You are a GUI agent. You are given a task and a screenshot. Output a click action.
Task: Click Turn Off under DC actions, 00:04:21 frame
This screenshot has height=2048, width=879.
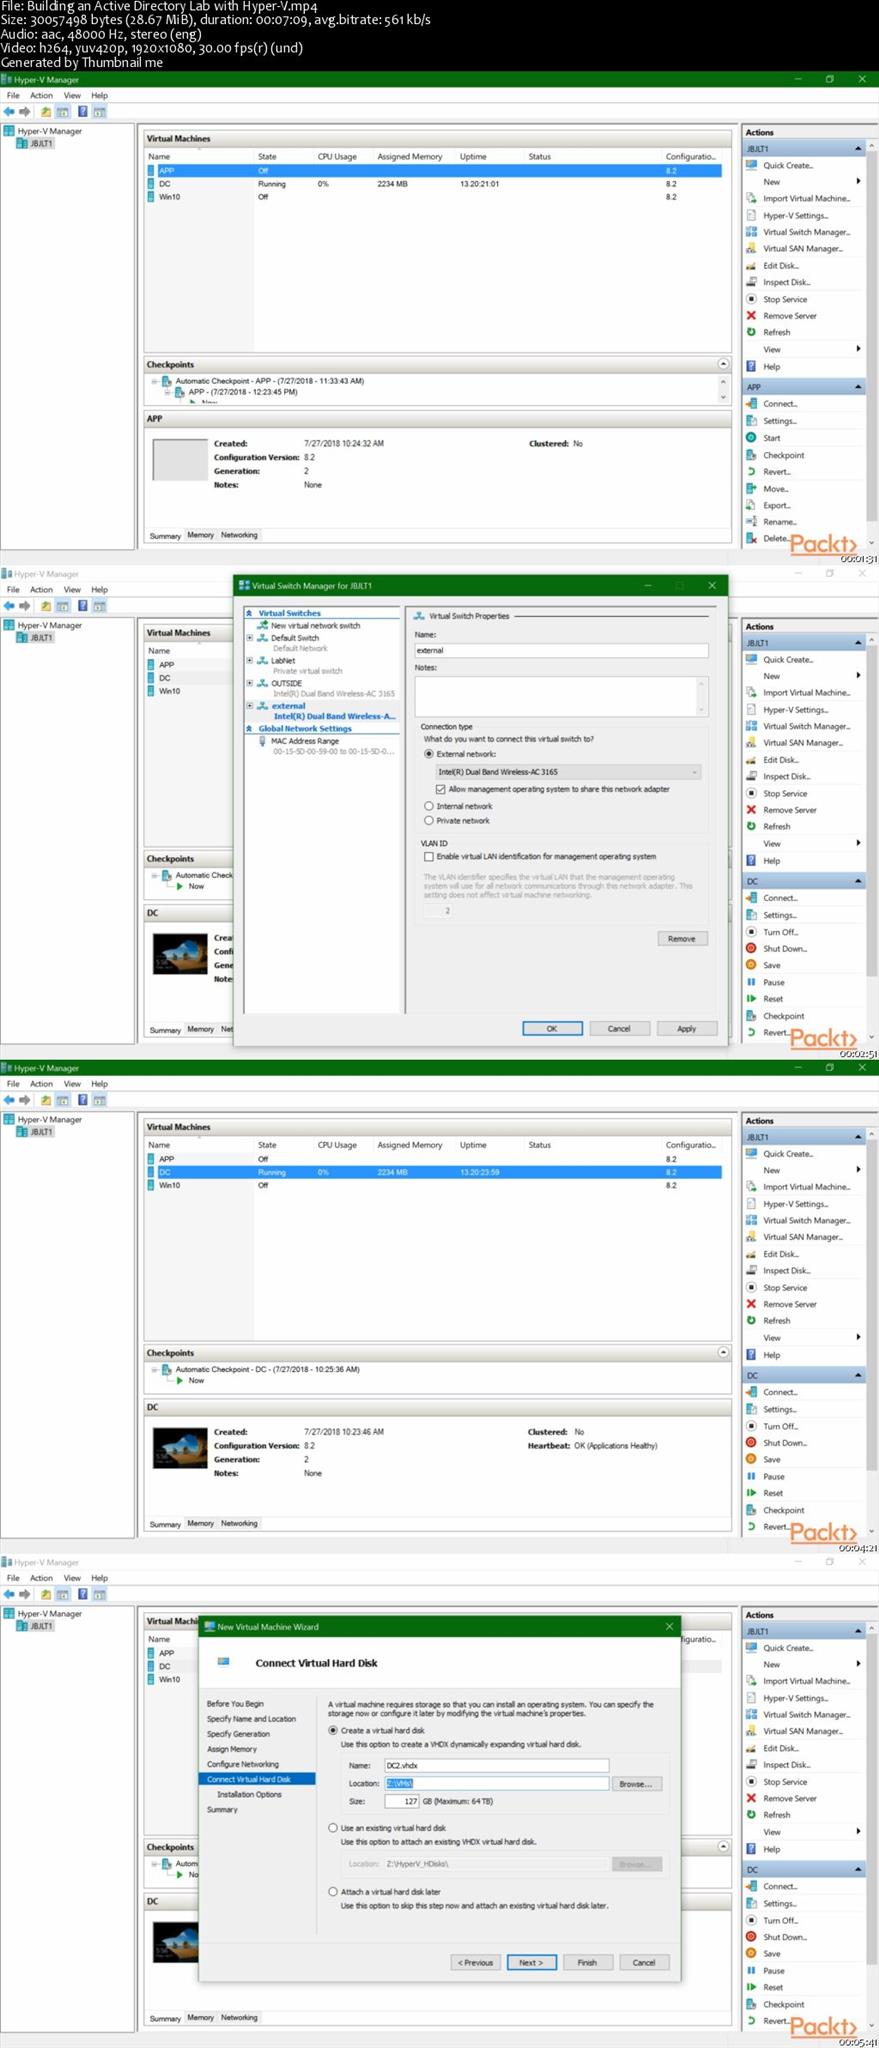[780, 1426]
